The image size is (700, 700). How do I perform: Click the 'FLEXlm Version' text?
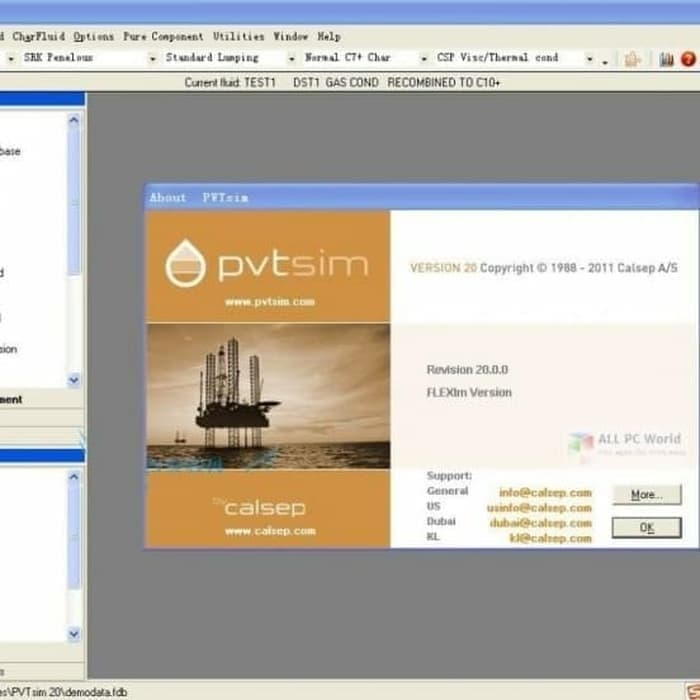[x=469, y=392]
